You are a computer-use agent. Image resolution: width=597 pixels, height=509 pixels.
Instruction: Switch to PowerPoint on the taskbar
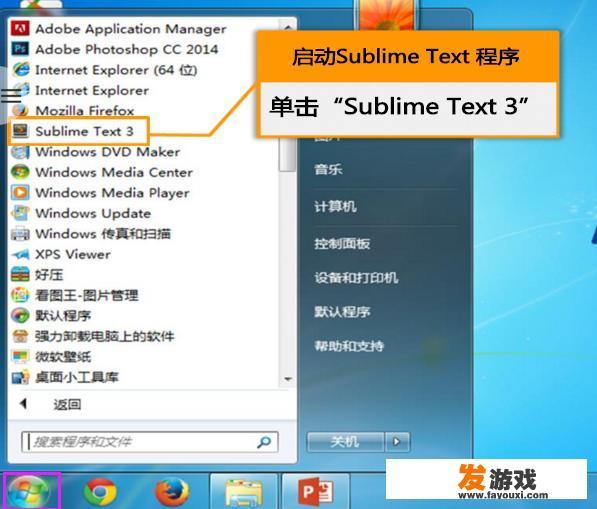pos(316,491)
